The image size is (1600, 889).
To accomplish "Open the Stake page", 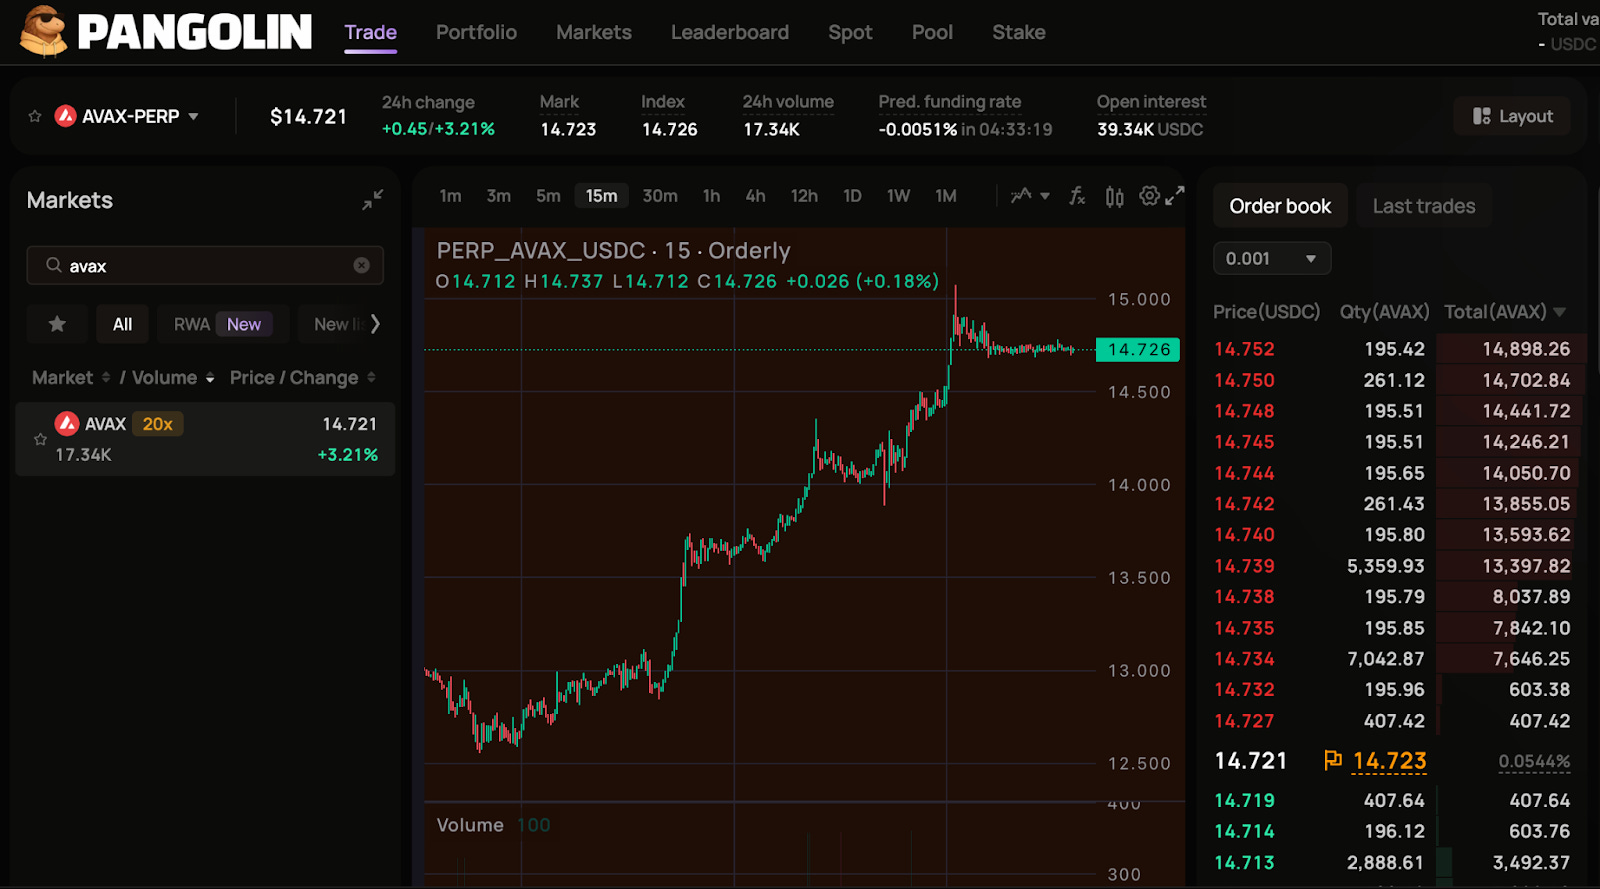I will 1018,32.
